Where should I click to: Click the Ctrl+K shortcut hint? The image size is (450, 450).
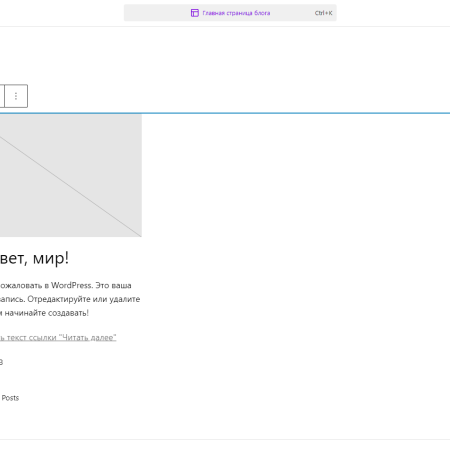pos(323,13)
